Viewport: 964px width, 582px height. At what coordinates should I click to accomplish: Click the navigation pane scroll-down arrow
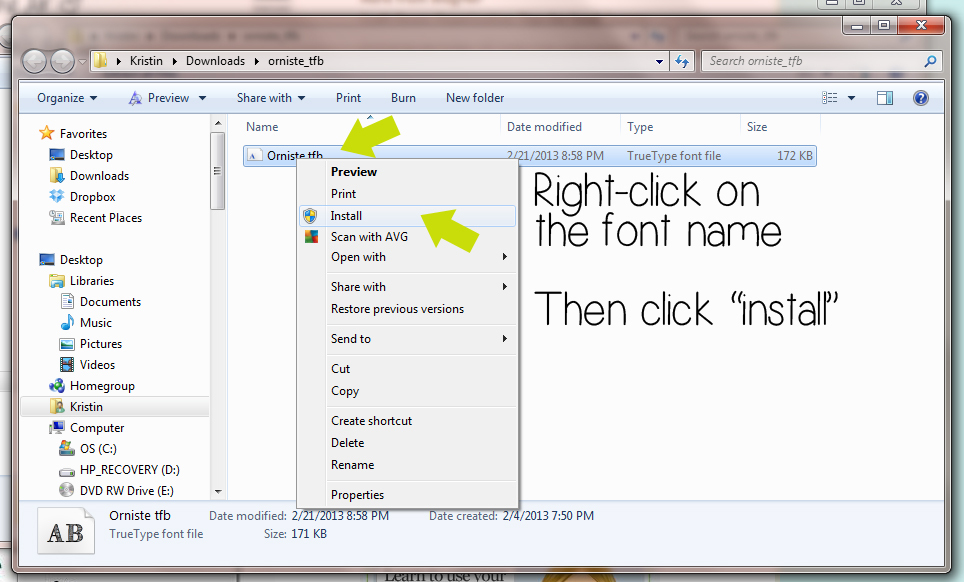point(218,492)
